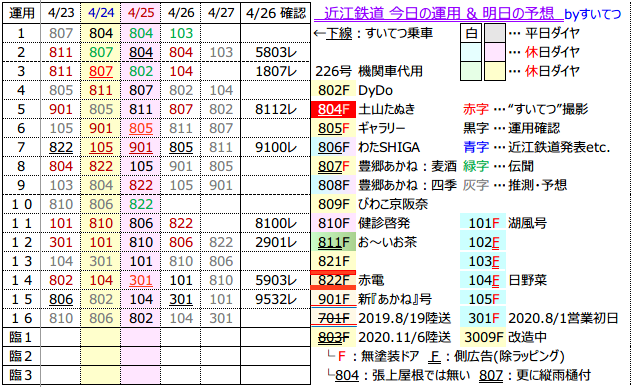
Task: Click the 2020.11/6陸送 note
Action: pos(404,337)
